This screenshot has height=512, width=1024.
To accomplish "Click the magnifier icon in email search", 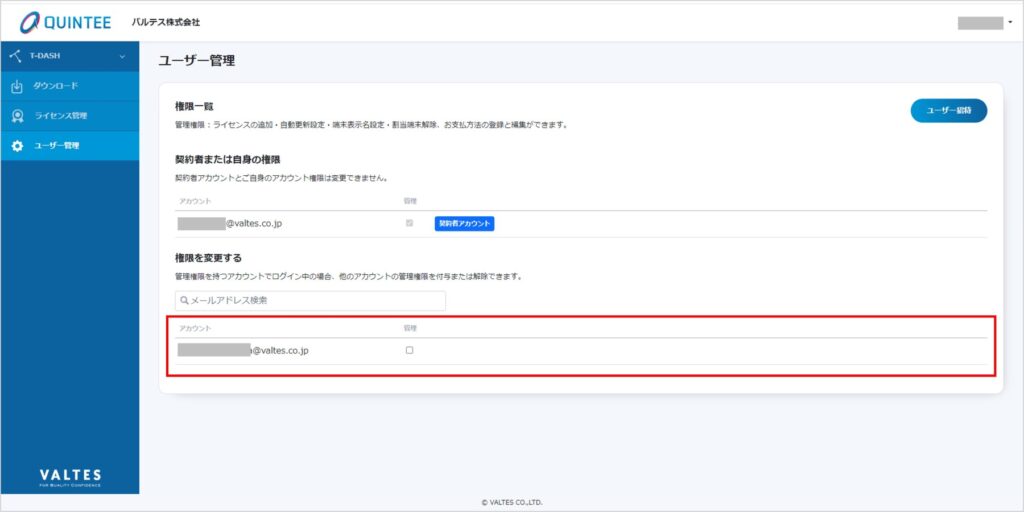I will pos(184,300).
